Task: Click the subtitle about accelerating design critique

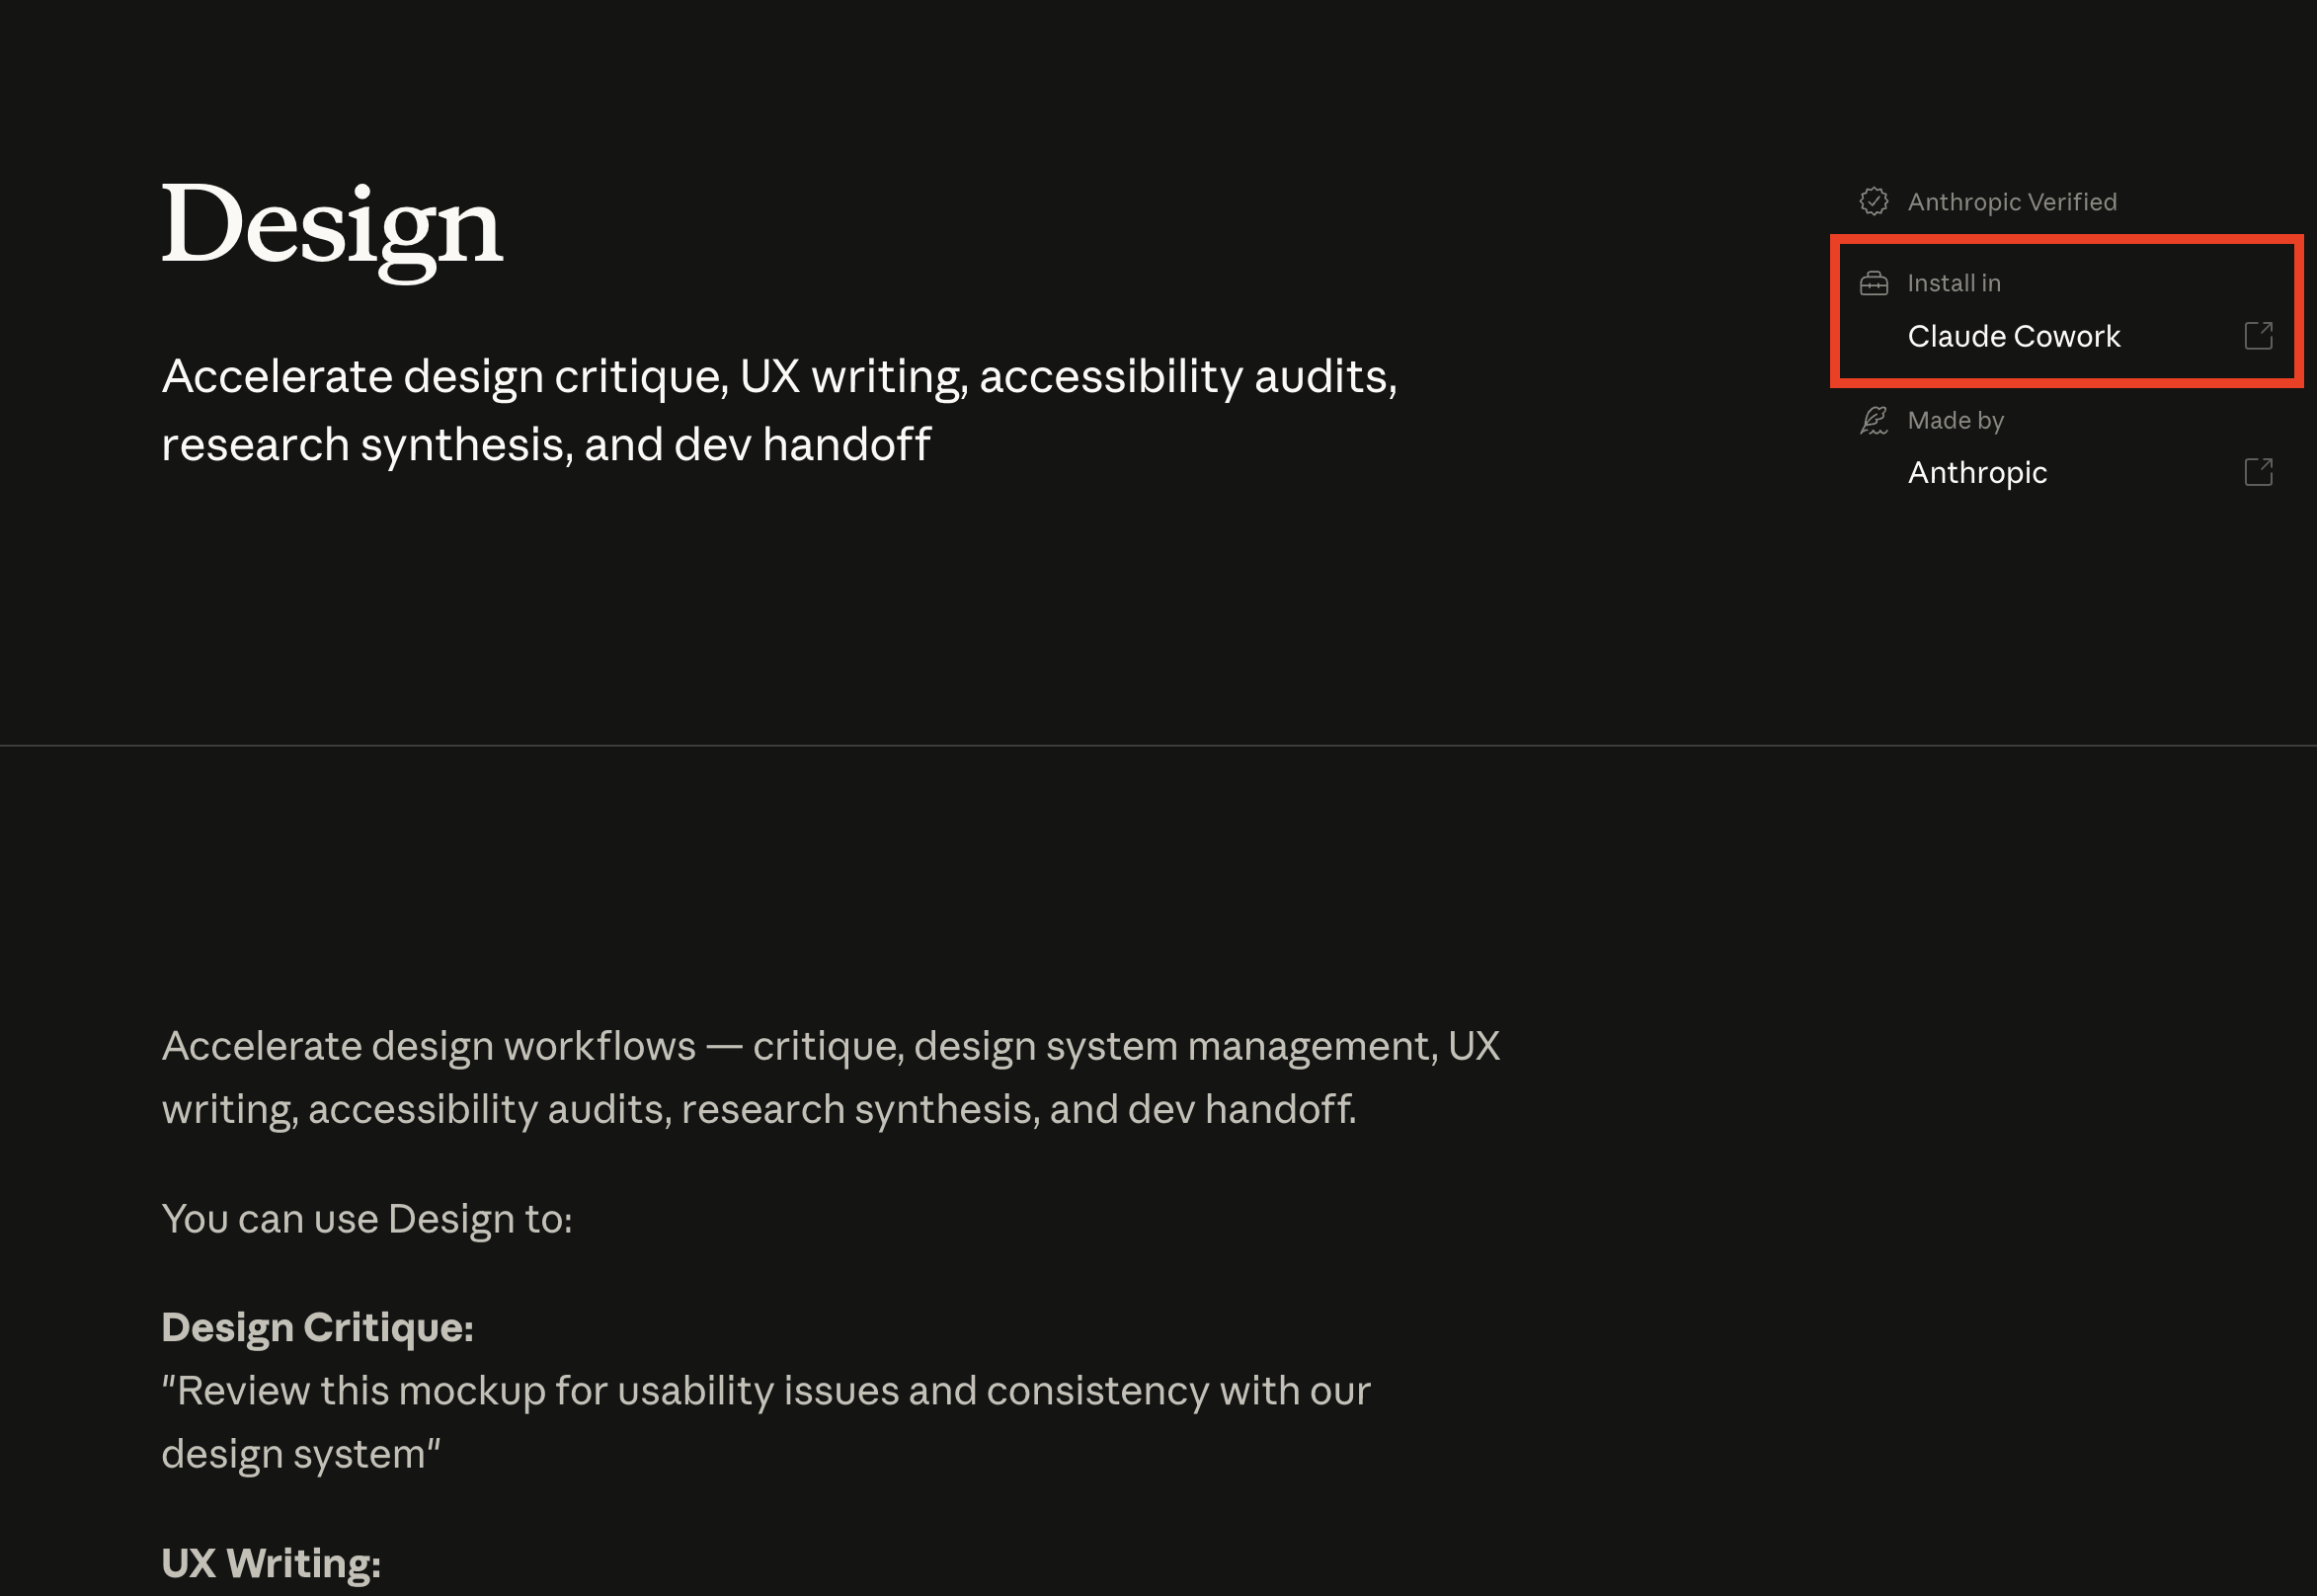Action: [778, 378]
